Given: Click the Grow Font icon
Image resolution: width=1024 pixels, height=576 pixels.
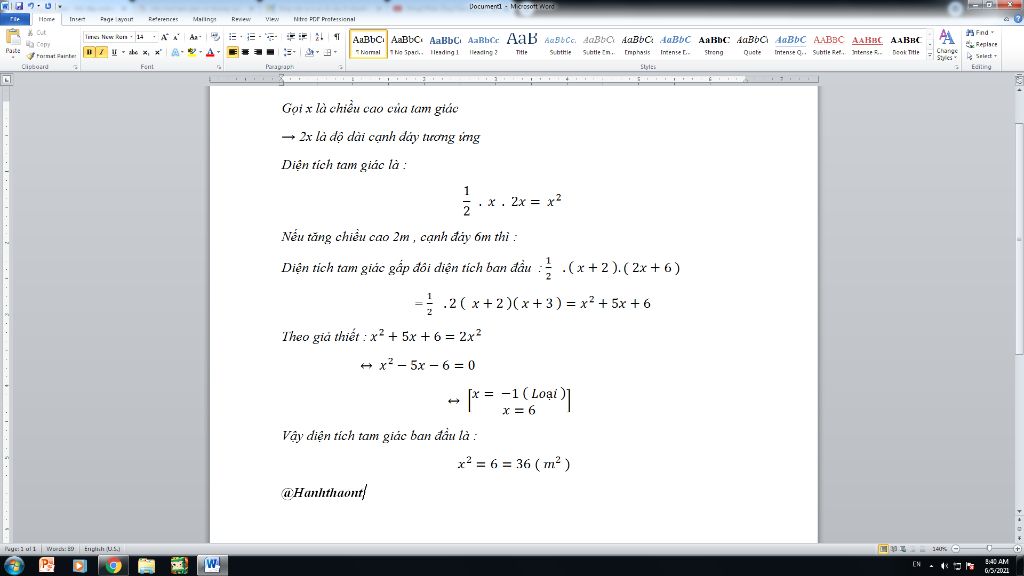Looking at the screenshot, I should [x=165, y=37].
